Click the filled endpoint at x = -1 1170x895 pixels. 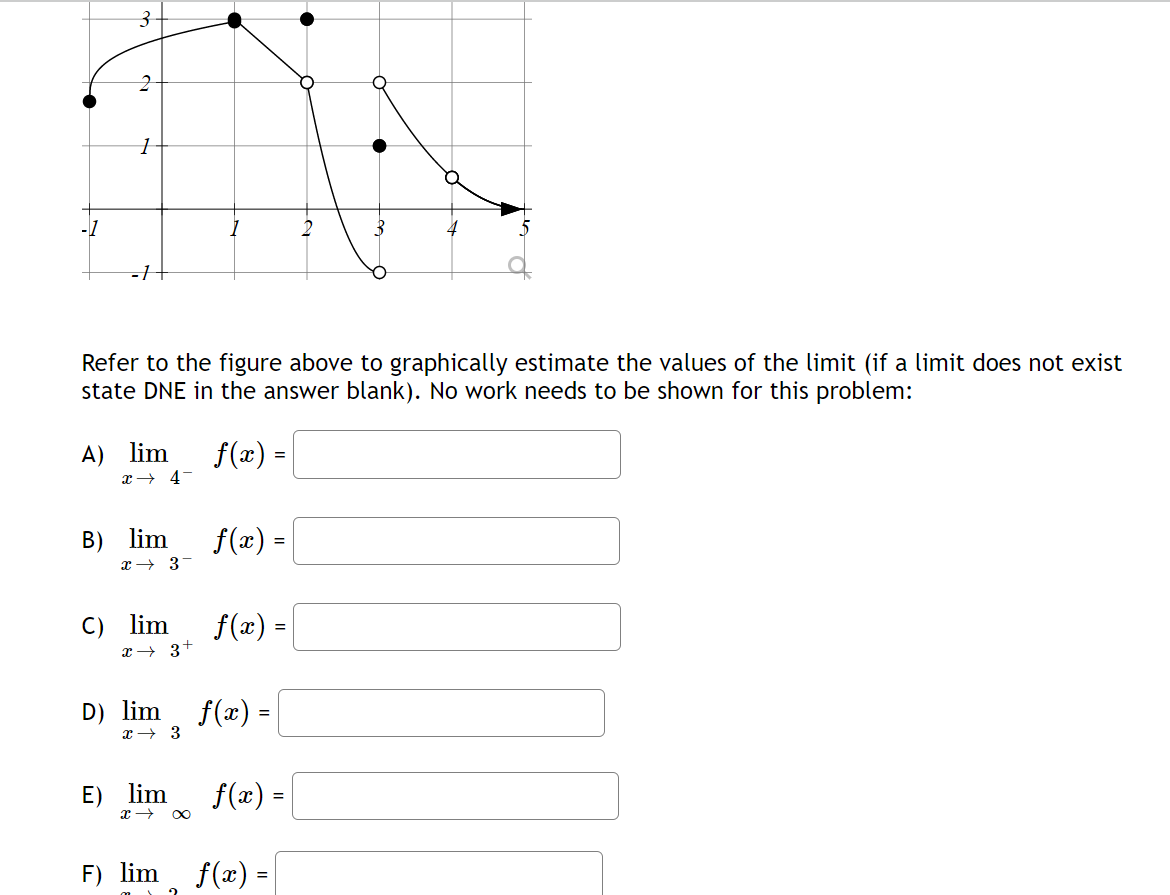pyautogui.click(x=88, y=101)
